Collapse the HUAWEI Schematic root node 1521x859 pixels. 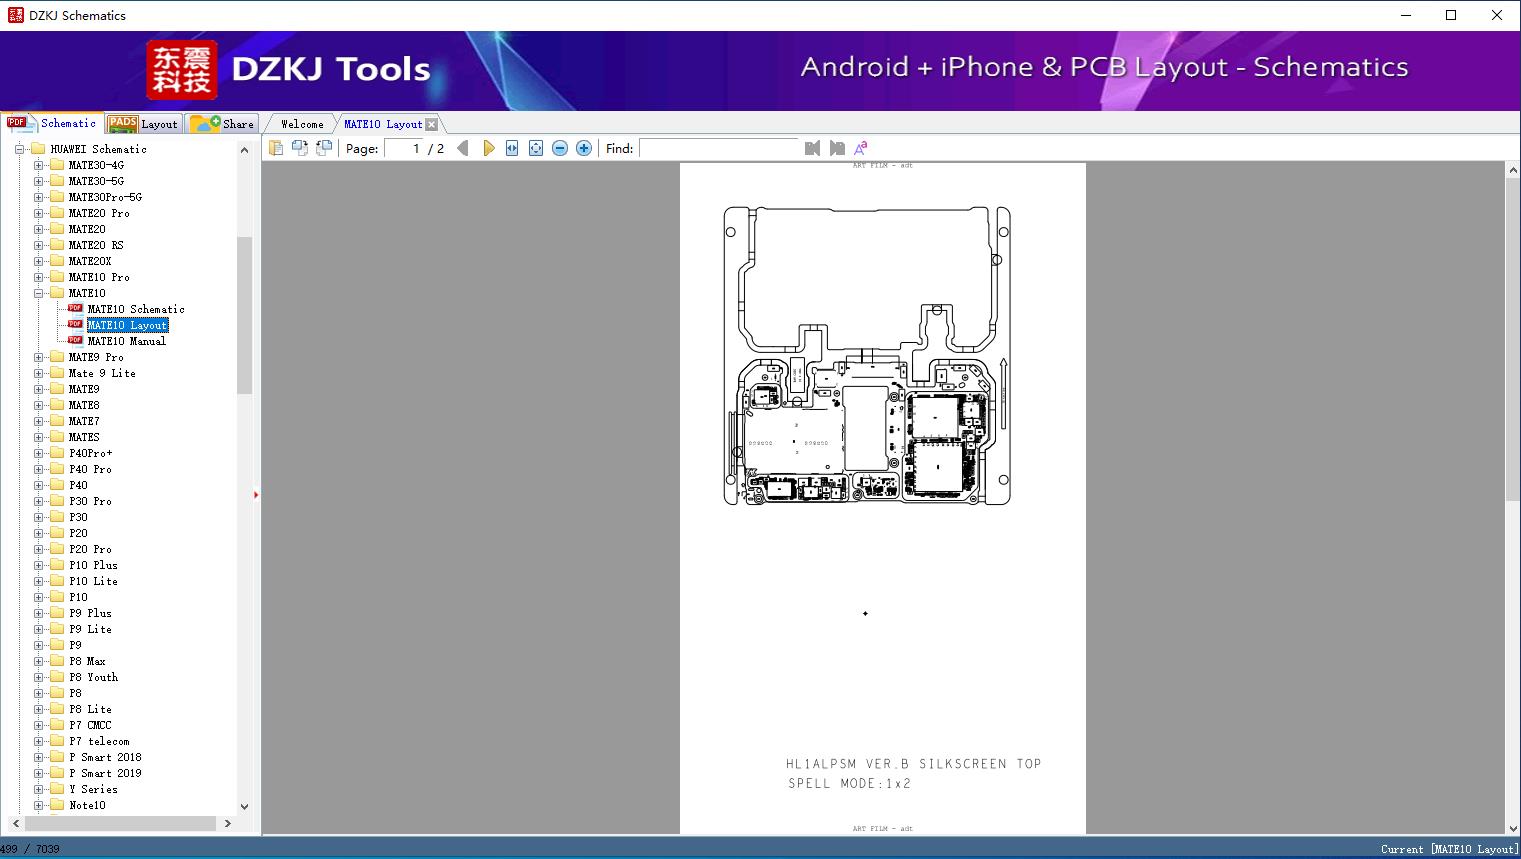(19, 149)
